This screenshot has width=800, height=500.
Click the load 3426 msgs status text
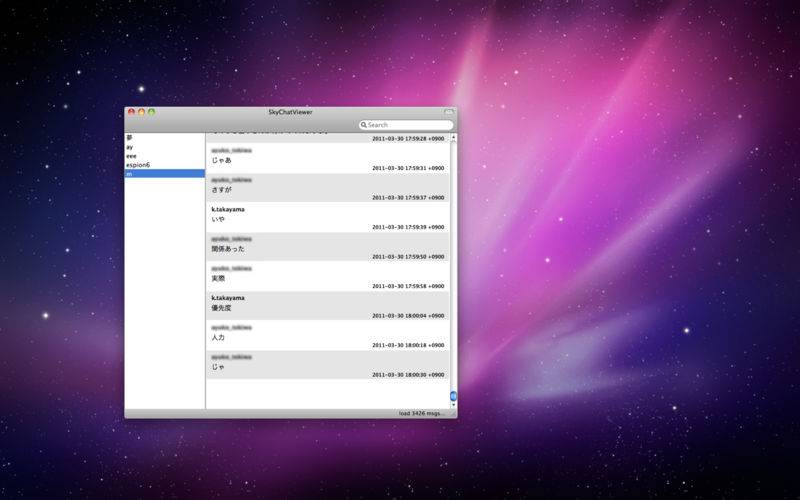[421, 413]
